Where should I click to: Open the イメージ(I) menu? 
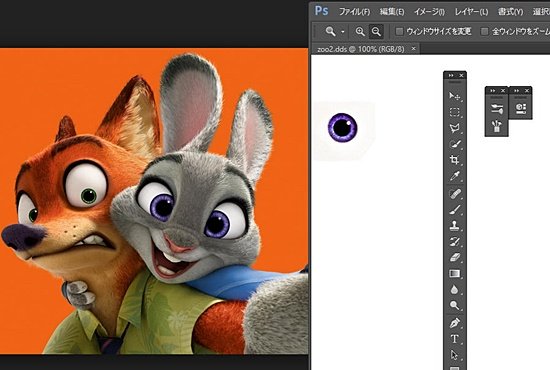click(429, 12)
